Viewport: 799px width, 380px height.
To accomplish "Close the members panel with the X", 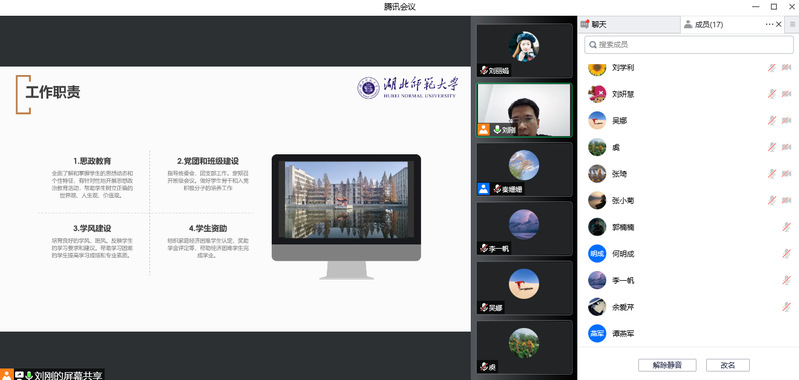I will pos(779,24).
